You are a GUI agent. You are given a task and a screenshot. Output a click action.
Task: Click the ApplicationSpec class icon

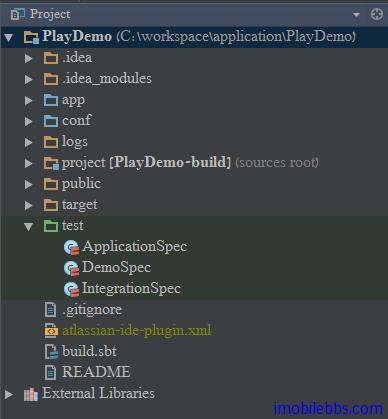pyautogui.click(x=71, y=247)
